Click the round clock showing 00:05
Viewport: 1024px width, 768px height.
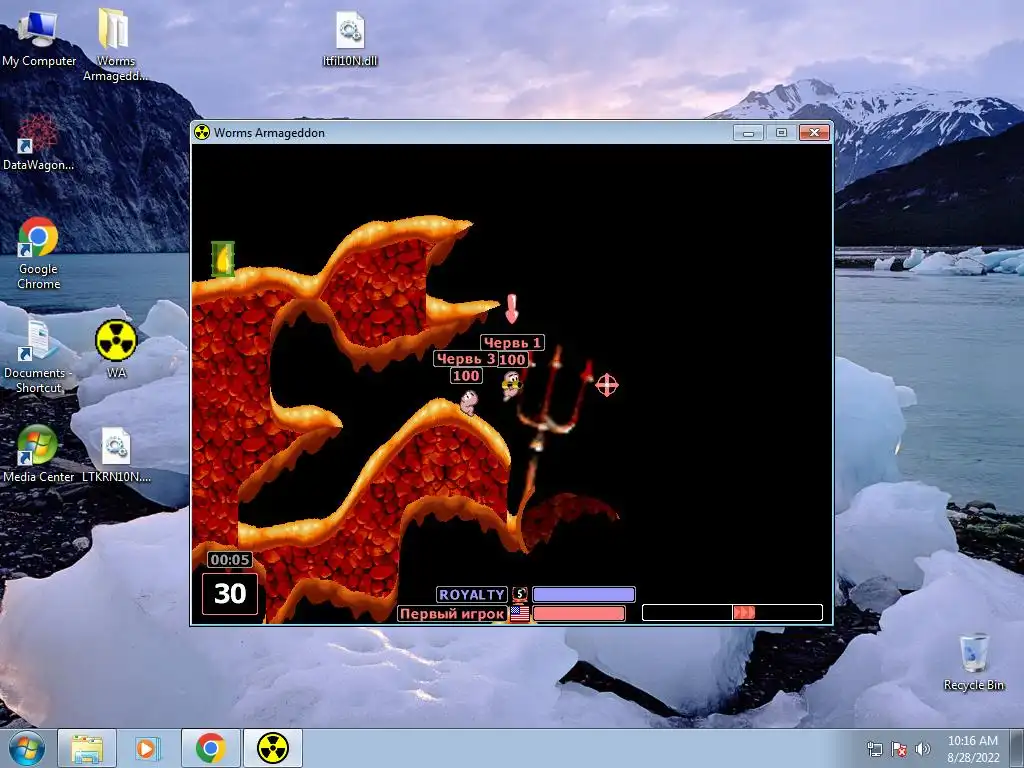230,560
